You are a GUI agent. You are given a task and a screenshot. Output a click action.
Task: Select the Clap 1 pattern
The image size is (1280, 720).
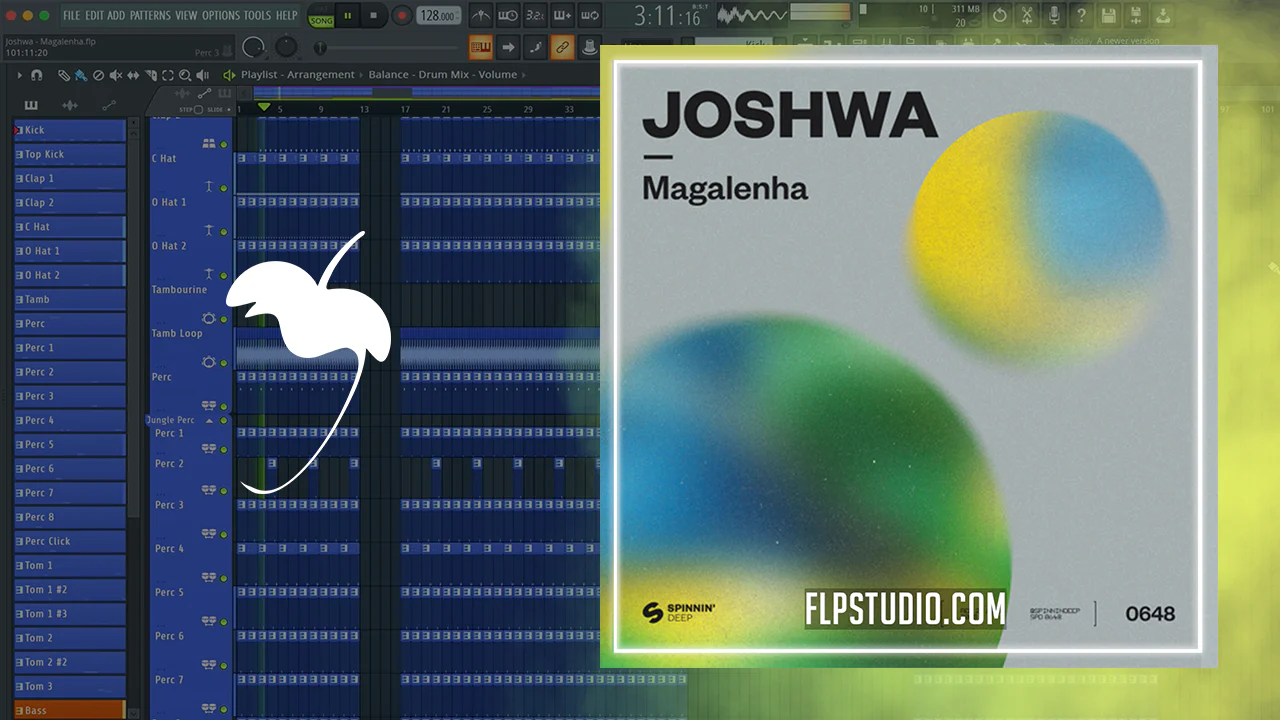coord(70,178)
